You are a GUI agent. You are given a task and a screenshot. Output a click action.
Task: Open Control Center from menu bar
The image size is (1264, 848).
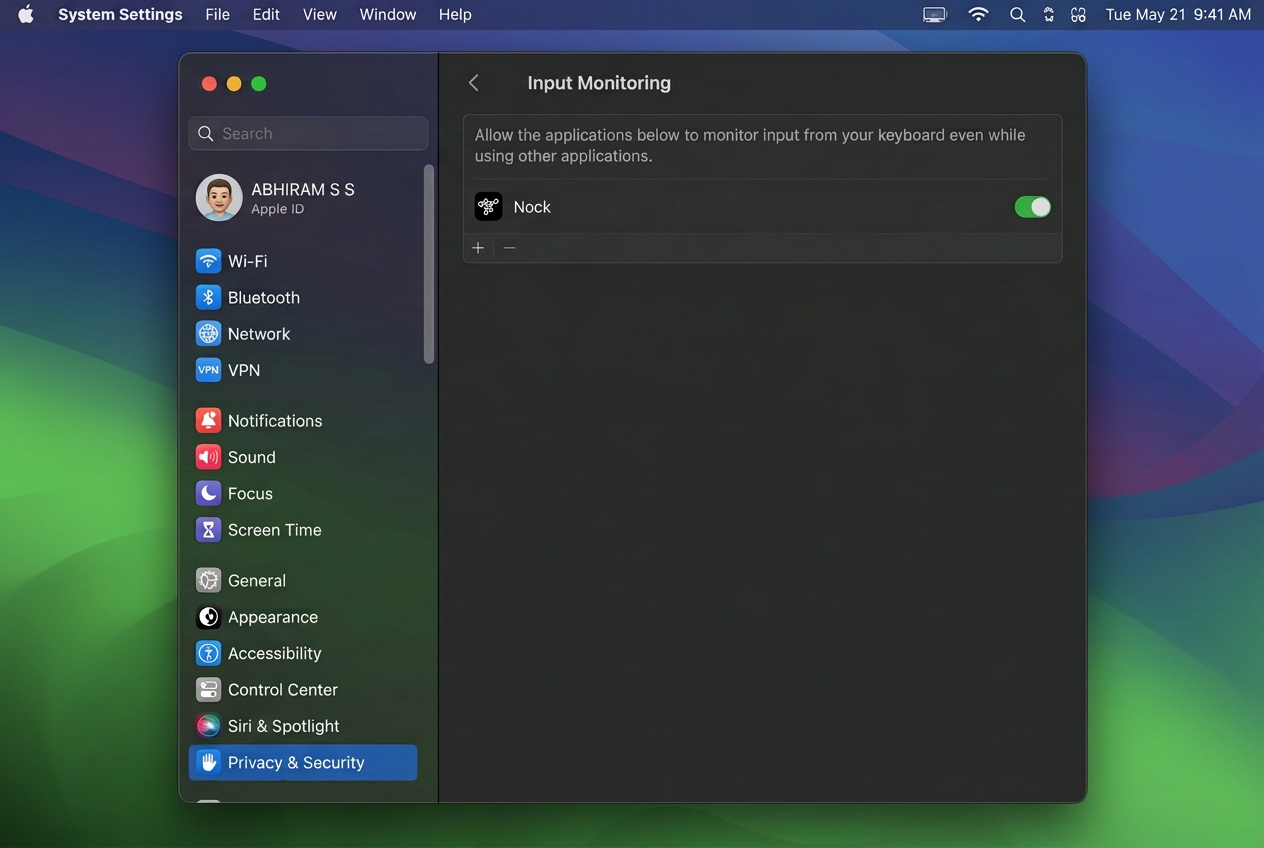tap(1078, 14)
